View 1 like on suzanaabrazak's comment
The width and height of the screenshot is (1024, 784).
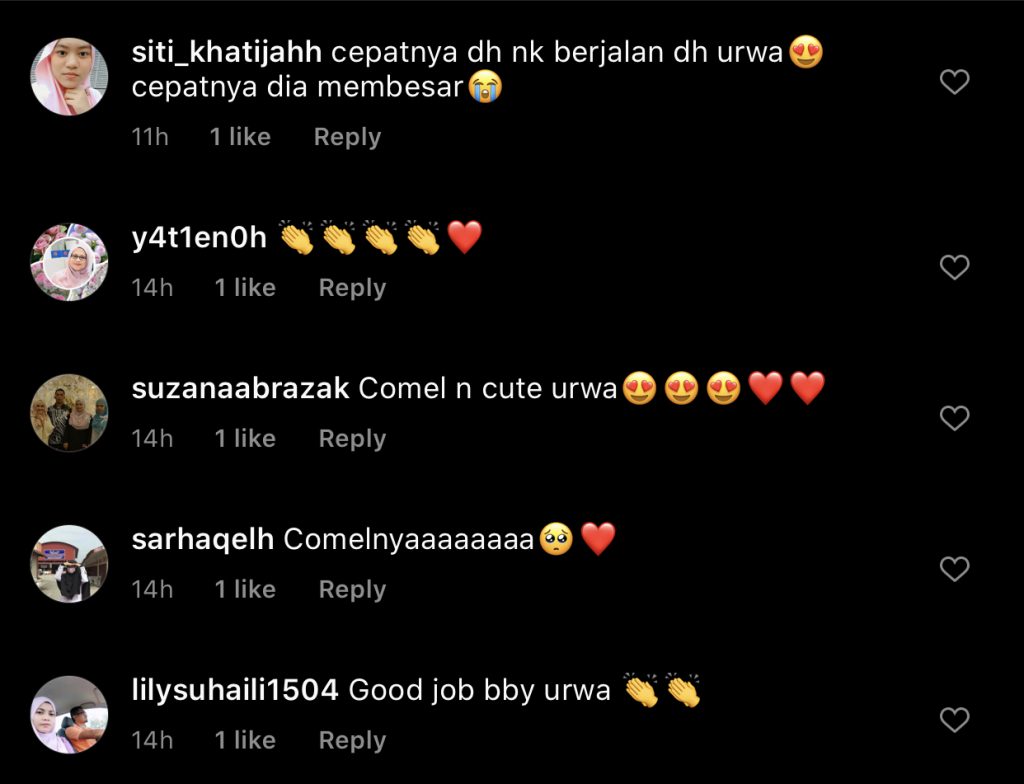coord(246,439)
